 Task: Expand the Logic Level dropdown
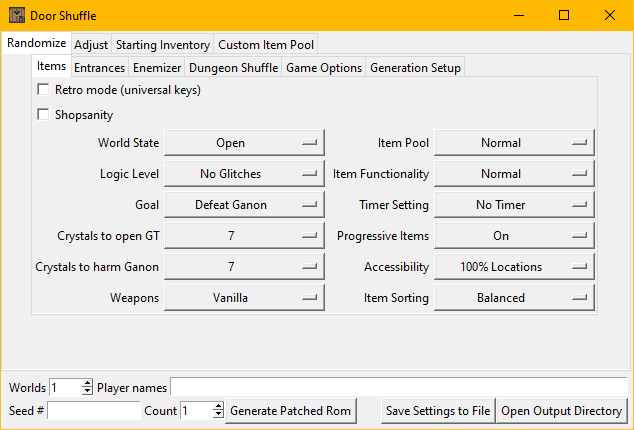(244, 174)
